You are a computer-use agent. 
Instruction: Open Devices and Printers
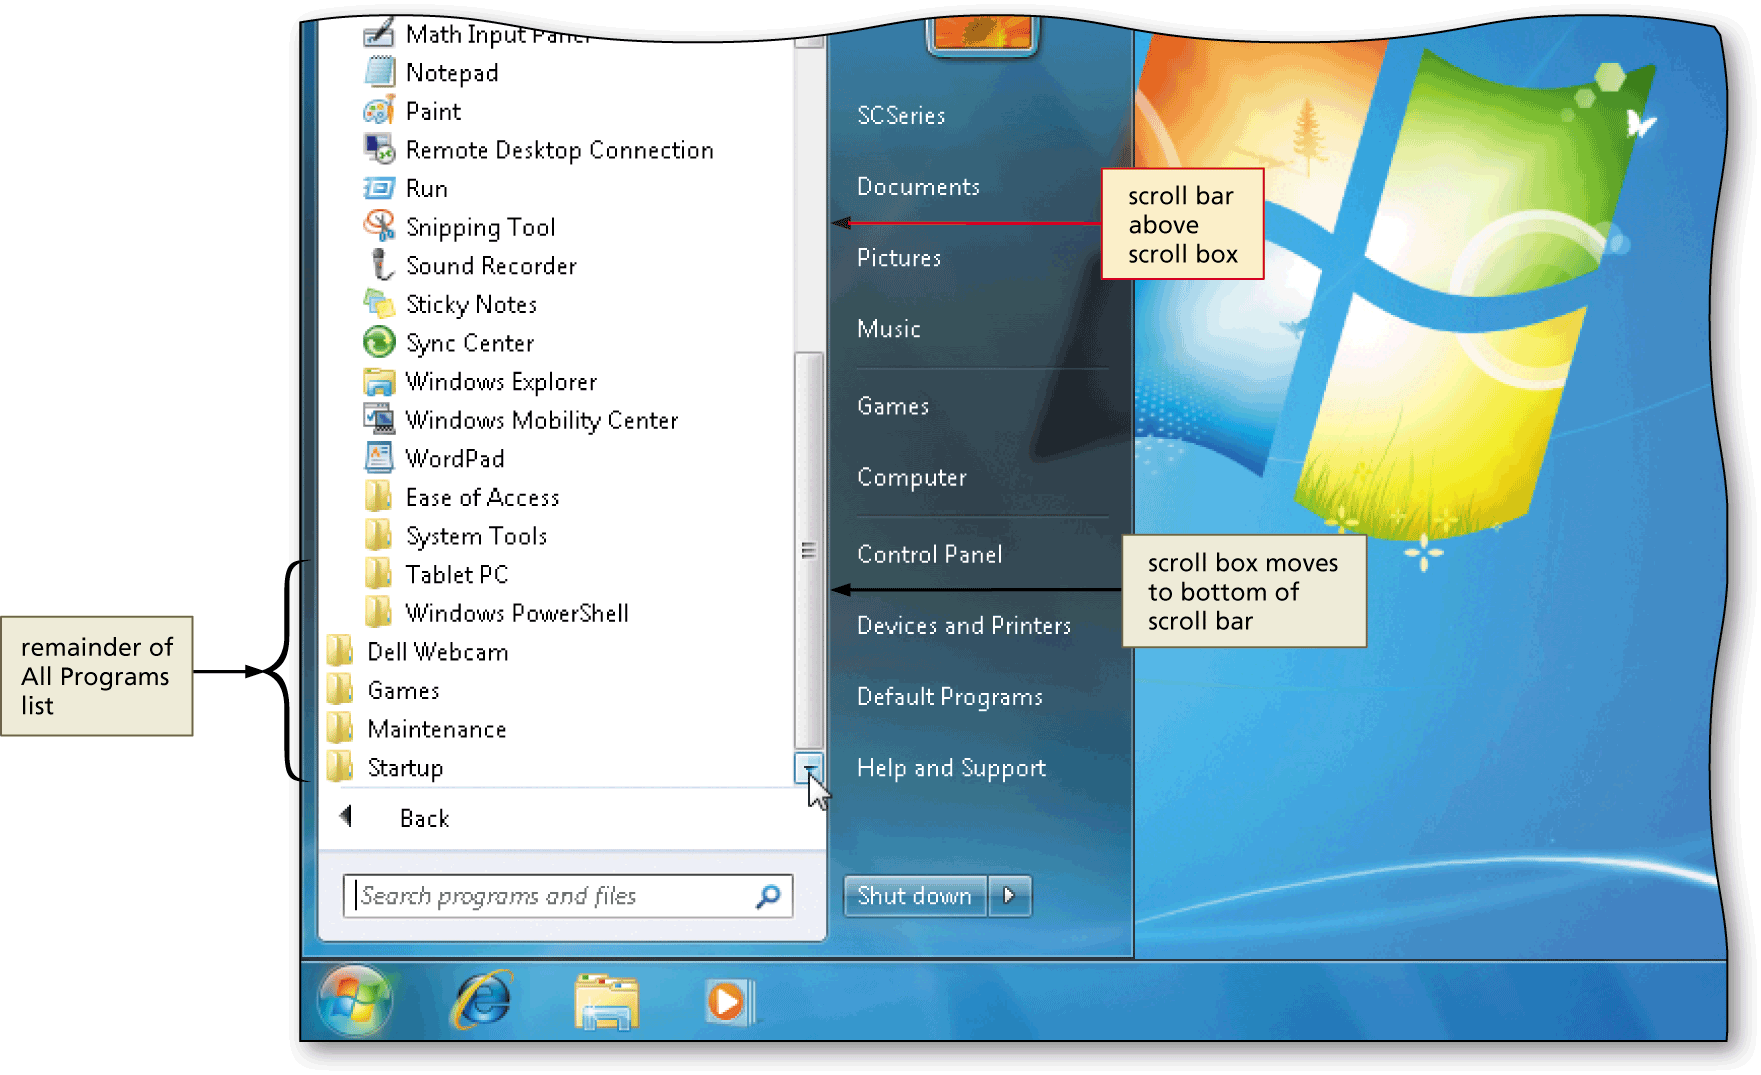(x=964, y=625)
